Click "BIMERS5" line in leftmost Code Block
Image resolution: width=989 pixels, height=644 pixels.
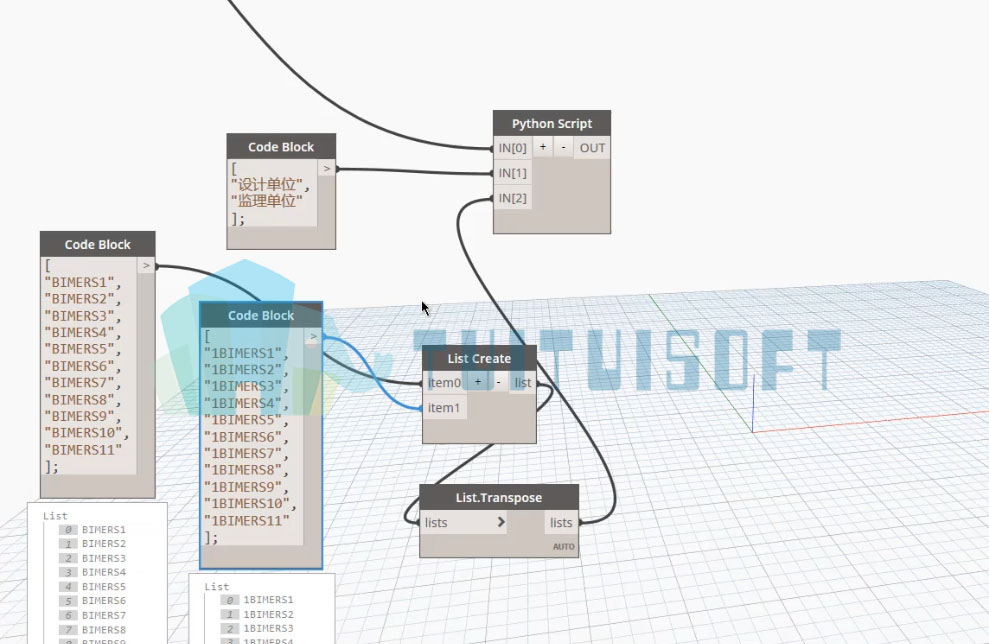click(x=82, y=349)
